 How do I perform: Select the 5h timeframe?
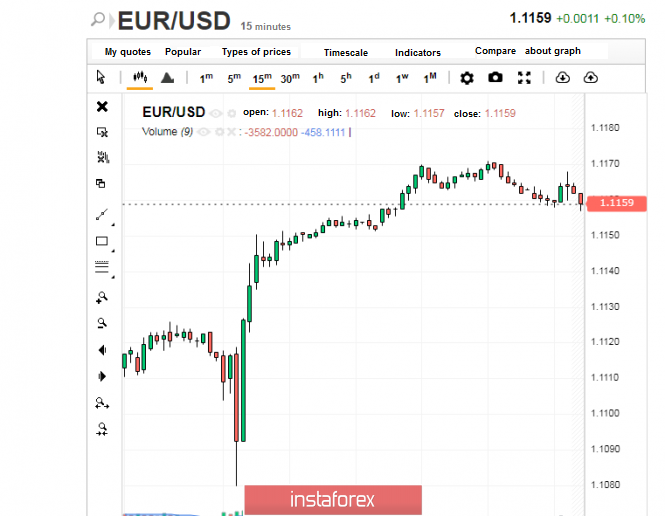[x=346, y=78]
